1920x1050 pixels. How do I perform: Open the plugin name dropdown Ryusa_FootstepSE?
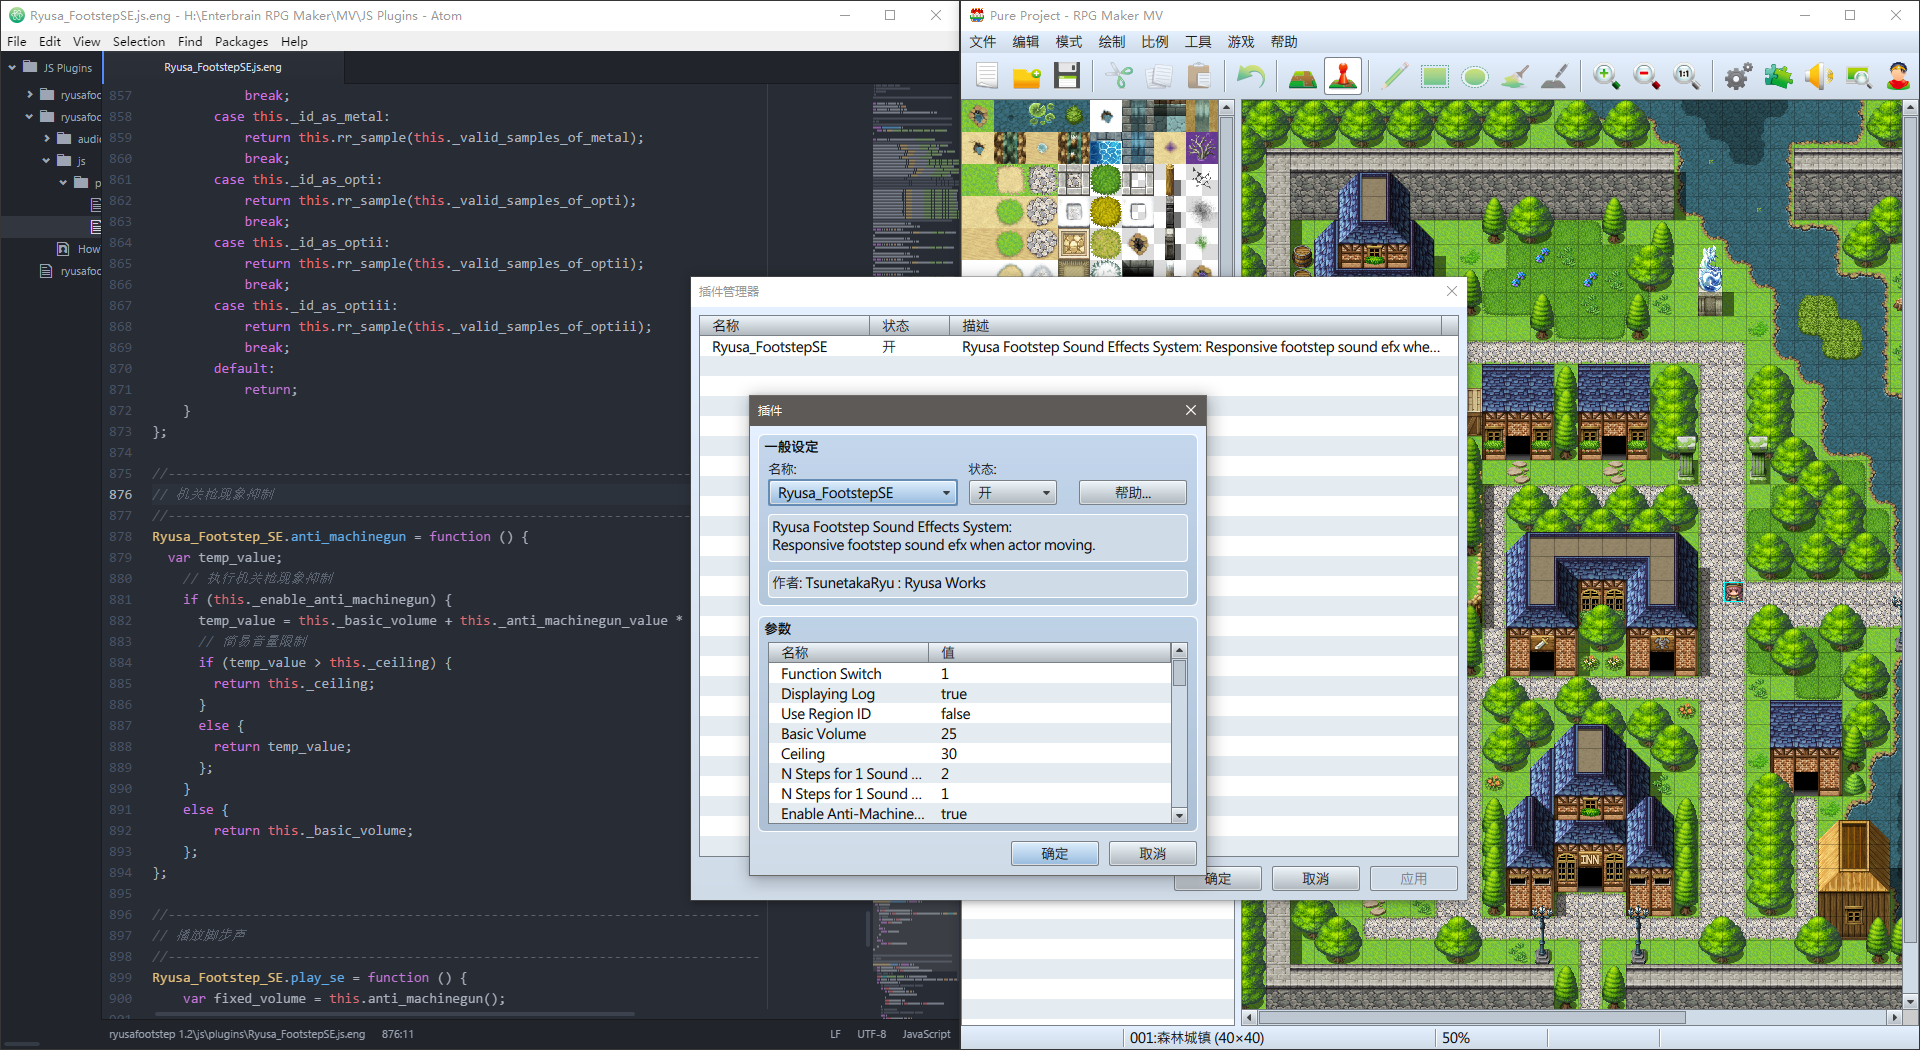pyautogui.click(x=862, y=493)
